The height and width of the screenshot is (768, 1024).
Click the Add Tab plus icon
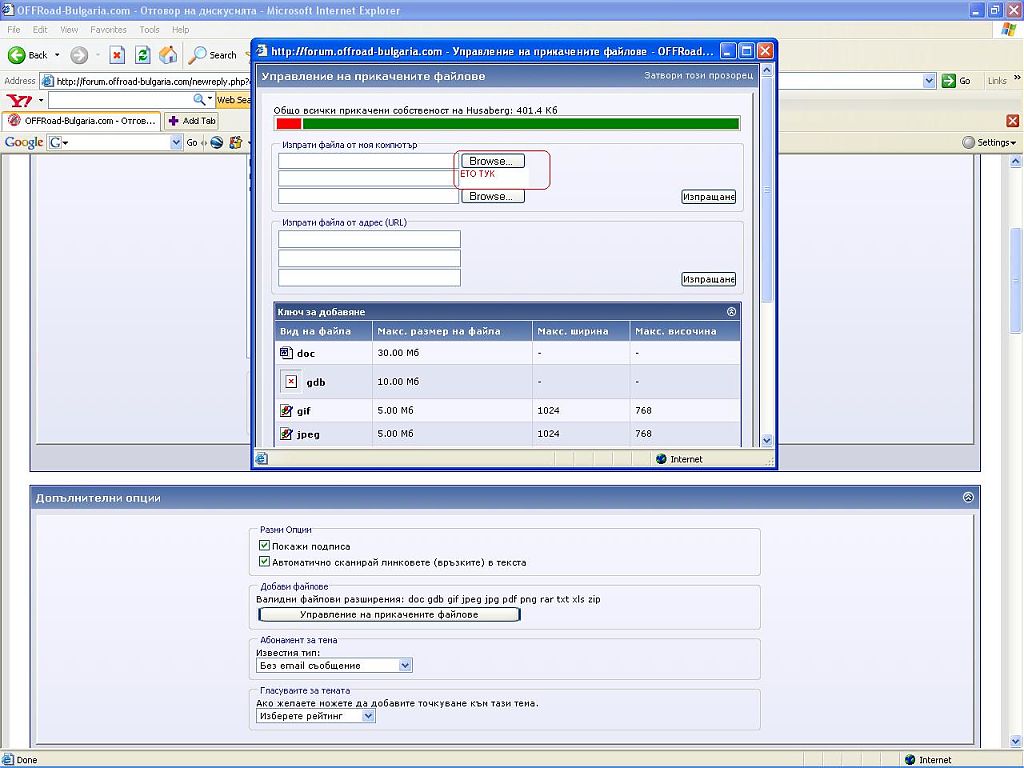[174, 121]
